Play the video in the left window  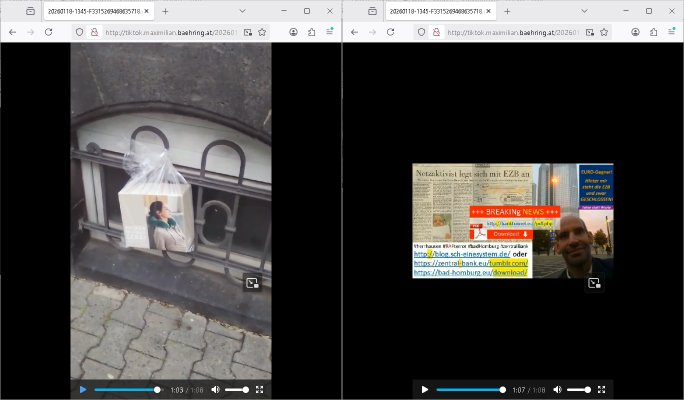[82, 389]
